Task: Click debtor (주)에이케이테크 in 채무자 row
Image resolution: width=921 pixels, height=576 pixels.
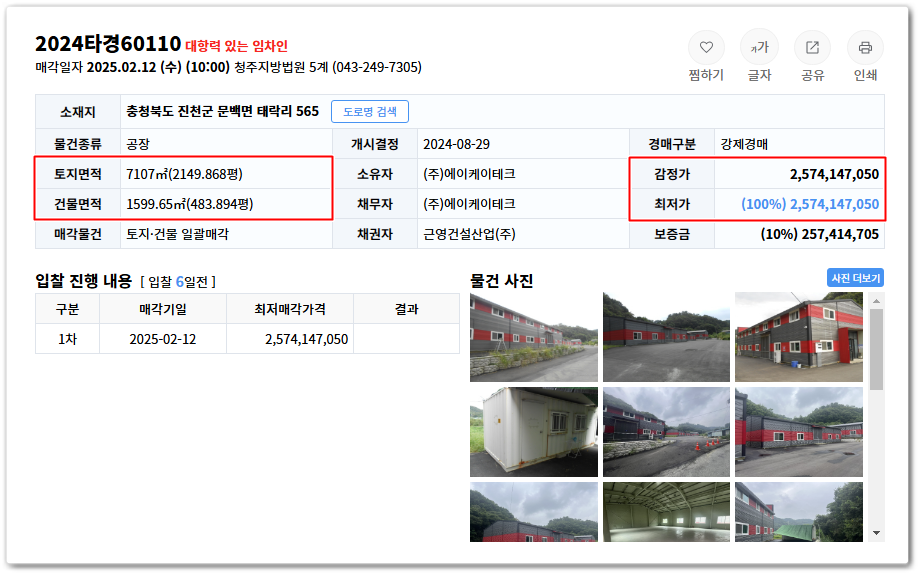Action: [x=469, y=204]
